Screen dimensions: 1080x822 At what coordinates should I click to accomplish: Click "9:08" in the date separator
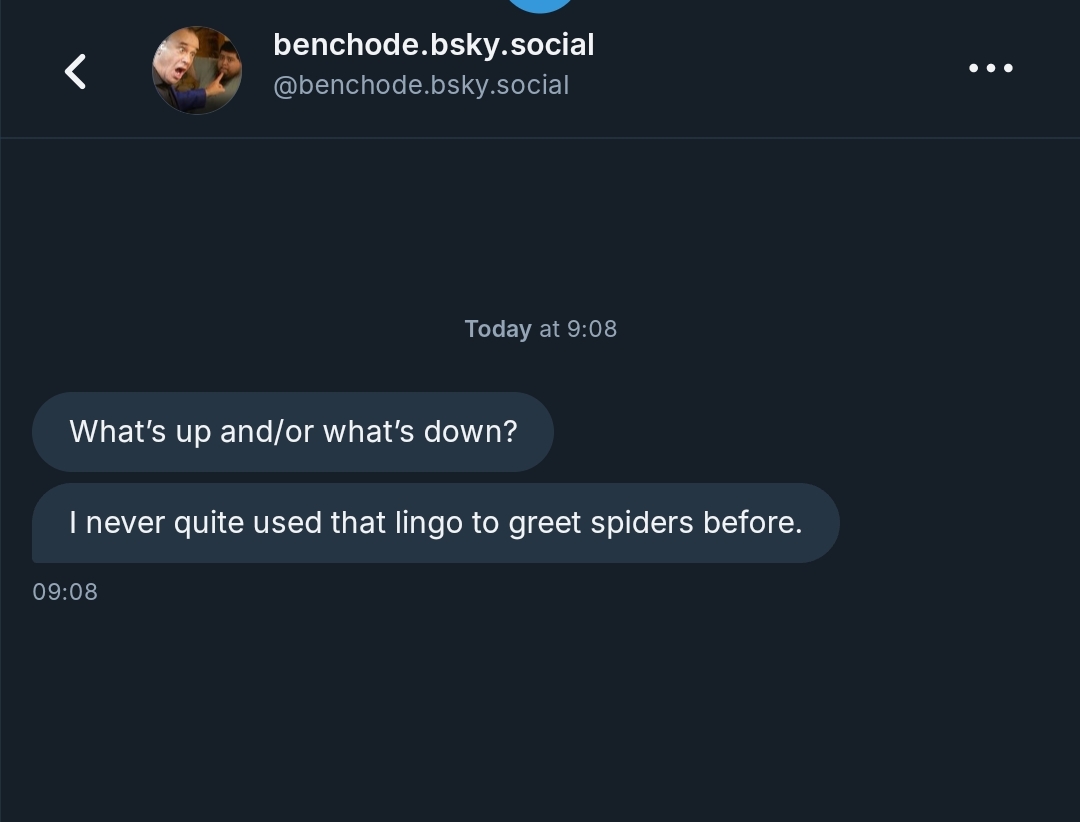coord(591,329)
